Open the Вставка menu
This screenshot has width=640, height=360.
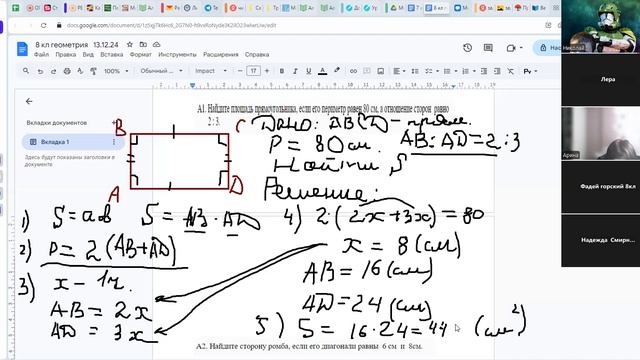(x=112, y=54)
